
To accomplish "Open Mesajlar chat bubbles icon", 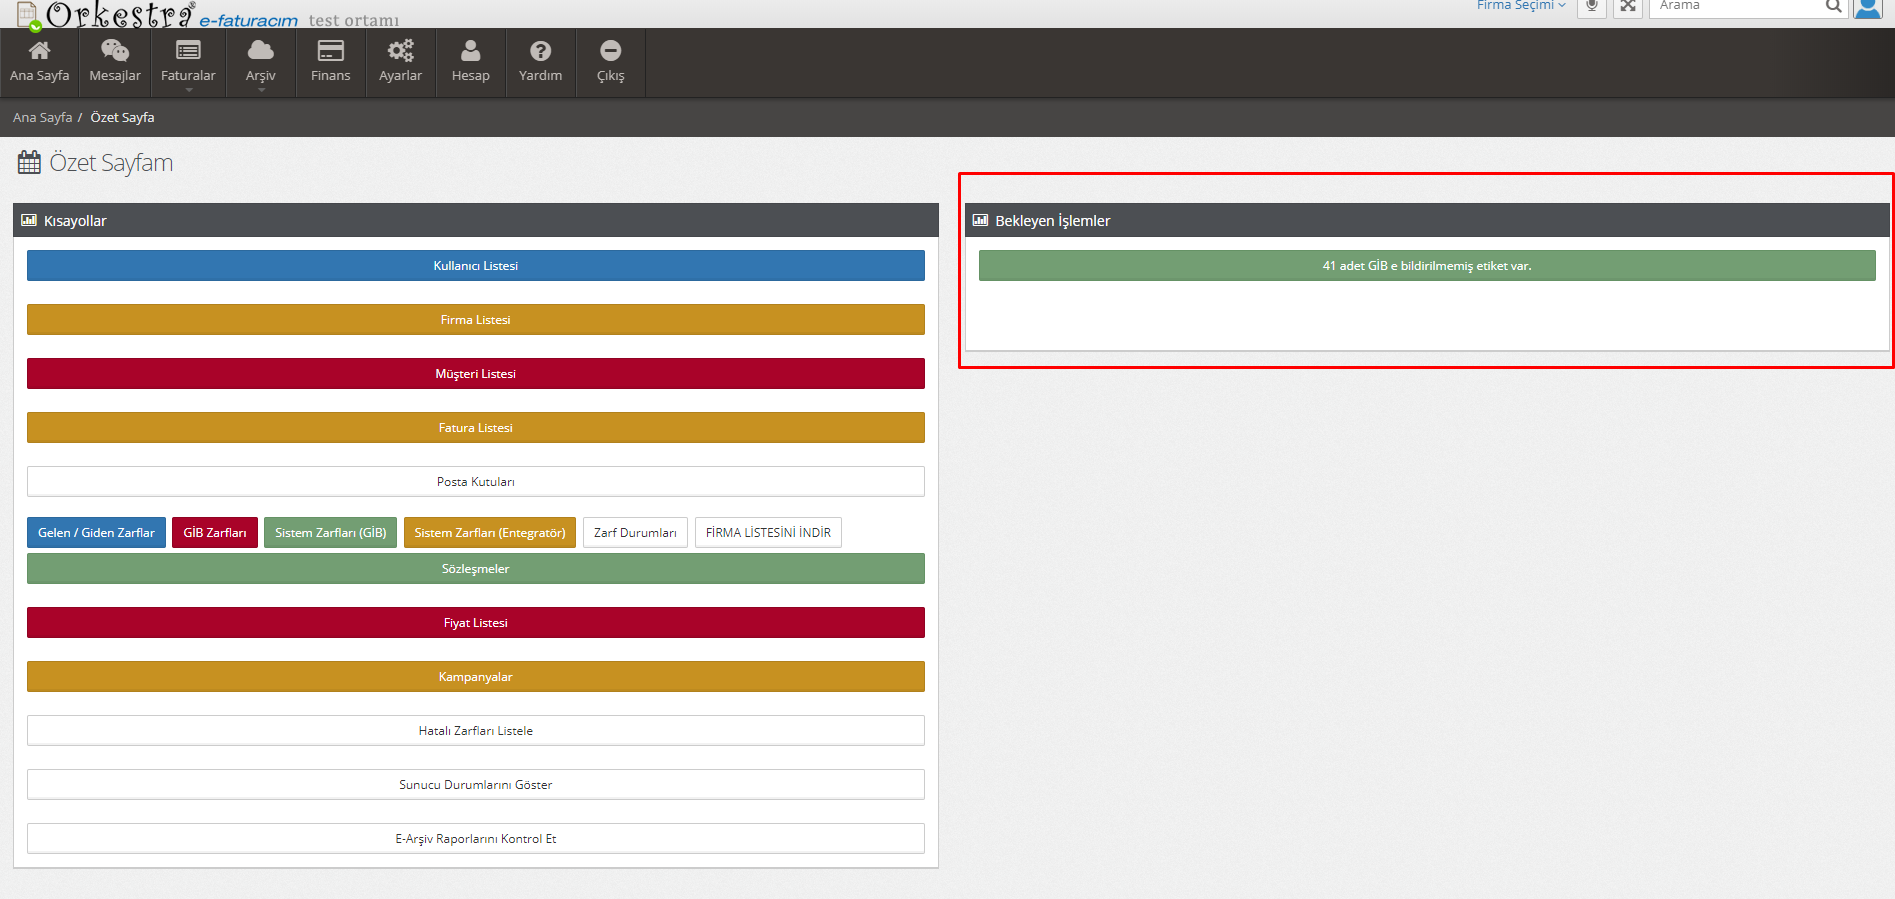I will 115,51.
